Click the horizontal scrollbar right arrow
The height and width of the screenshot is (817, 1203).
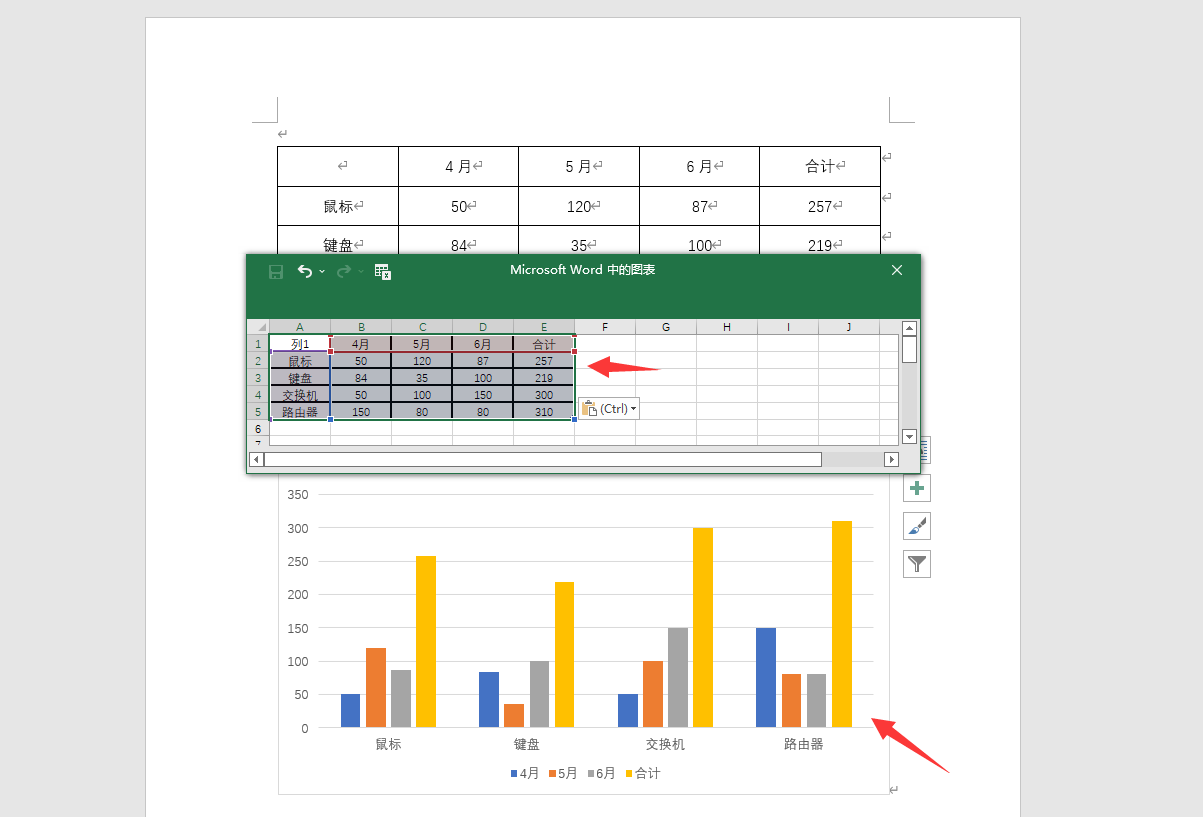892,459
